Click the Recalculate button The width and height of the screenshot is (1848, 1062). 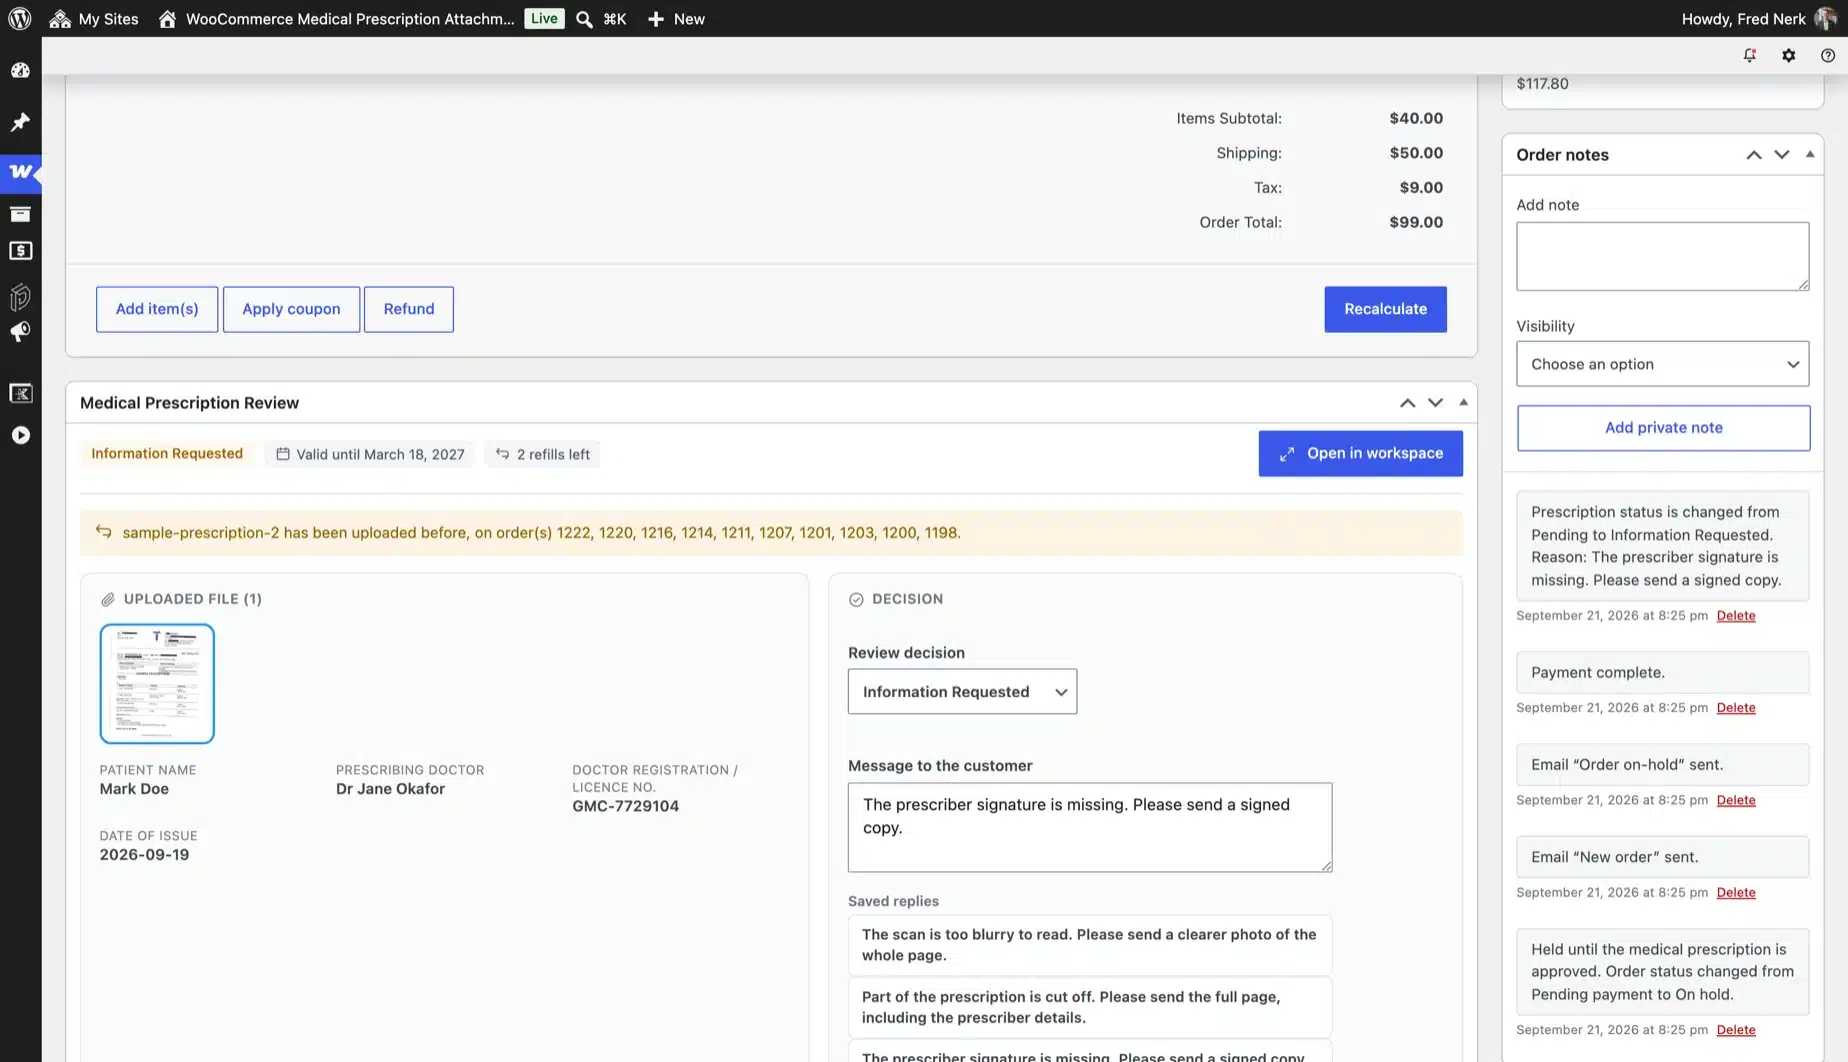pyautogui.click(x=1385, y=309)
